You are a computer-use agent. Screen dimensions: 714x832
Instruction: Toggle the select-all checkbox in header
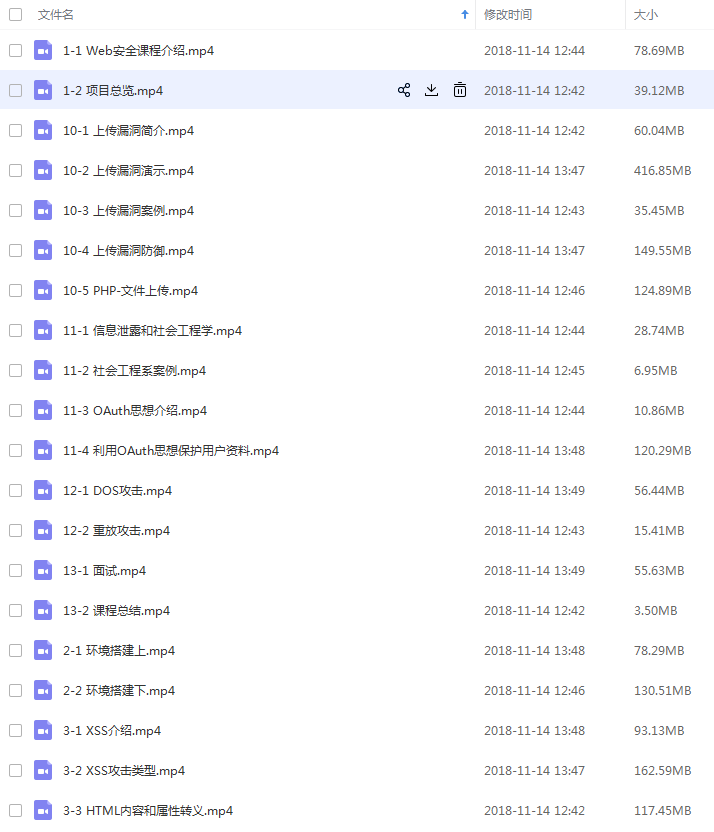tap(15, 14)
